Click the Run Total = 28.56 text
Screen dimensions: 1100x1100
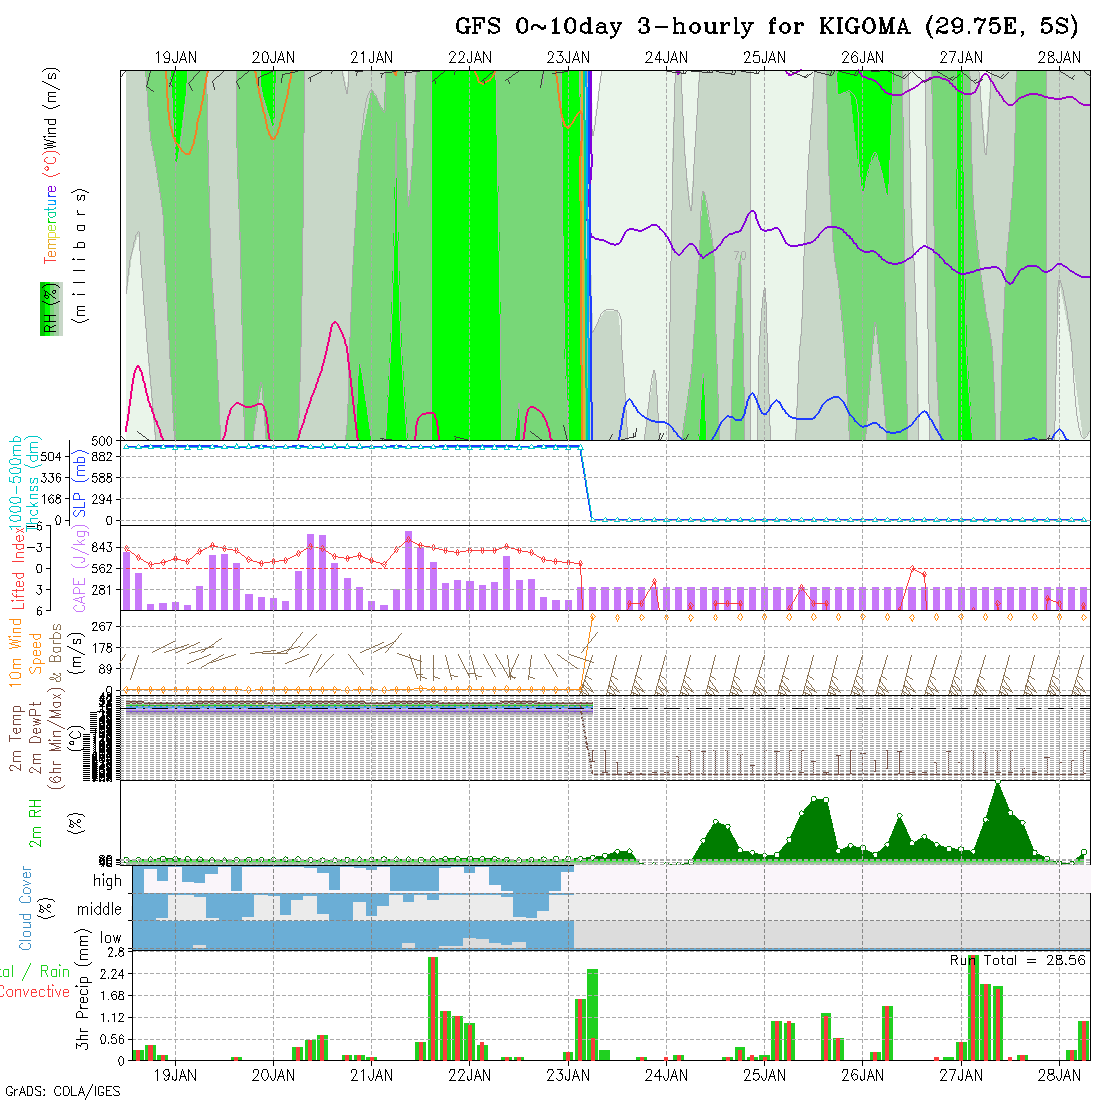[x=1017, y=960]
